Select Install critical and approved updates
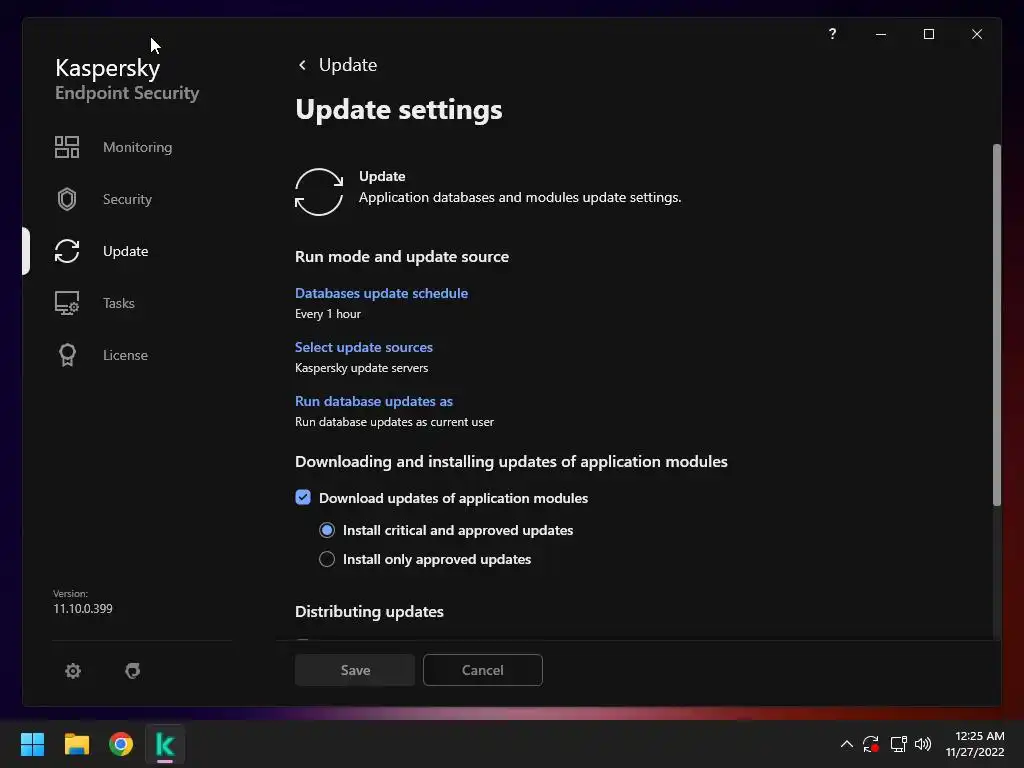1024x768 pixels. [x=327, y=530]
